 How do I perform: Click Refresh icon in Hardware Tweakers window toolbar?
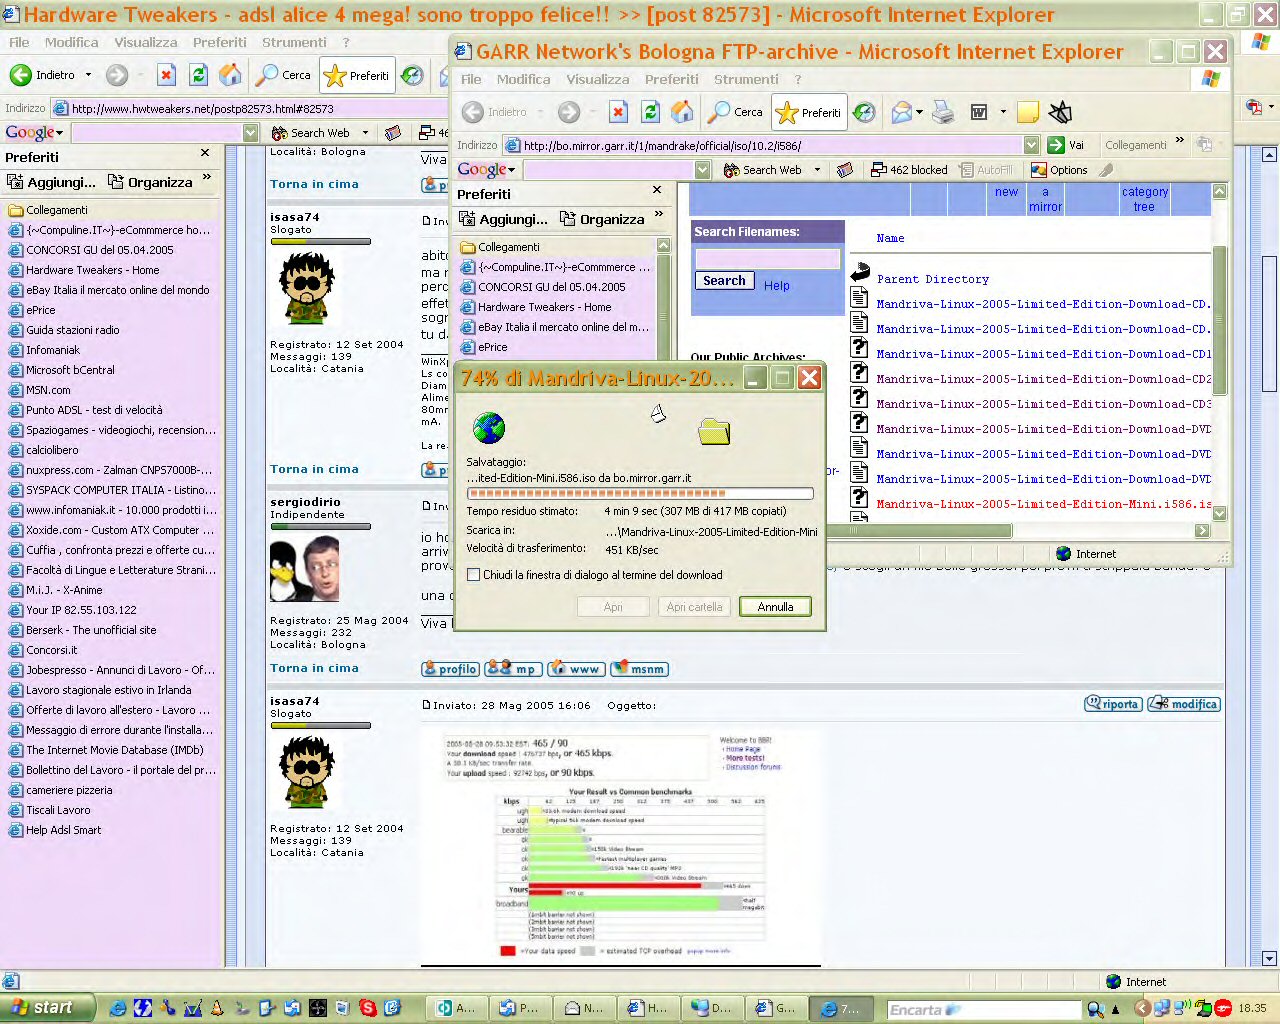point(198,75)
